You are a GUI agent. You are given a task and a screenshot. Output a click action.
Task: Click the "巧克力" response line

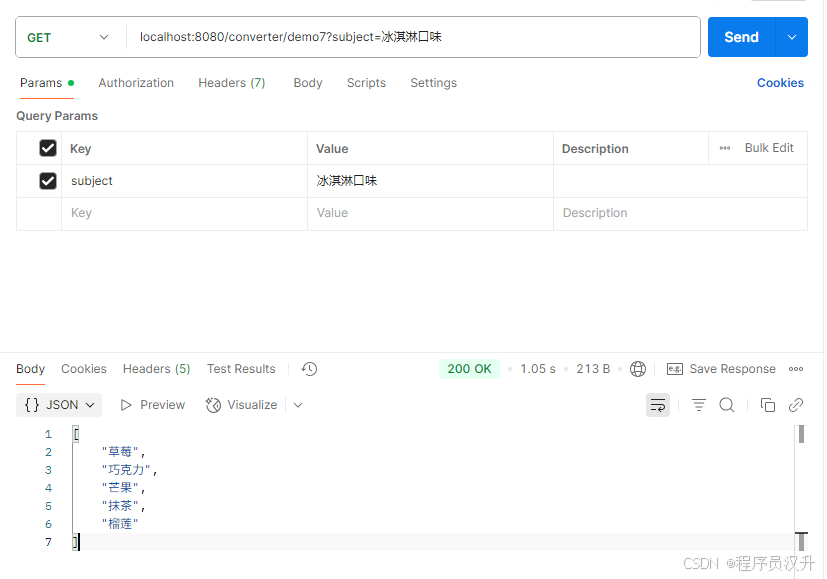[x=130, y=470]
